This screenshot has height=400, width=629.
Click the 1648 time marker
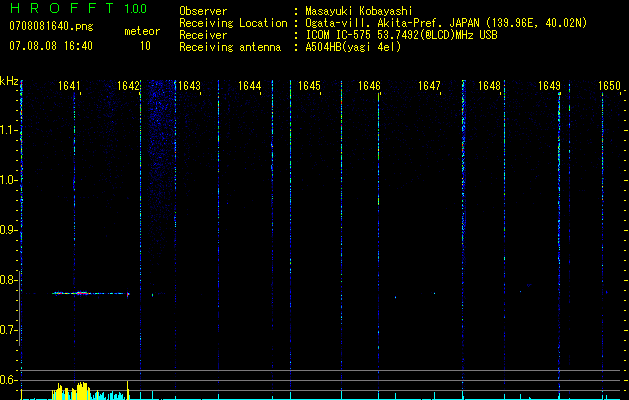[489, 86]
